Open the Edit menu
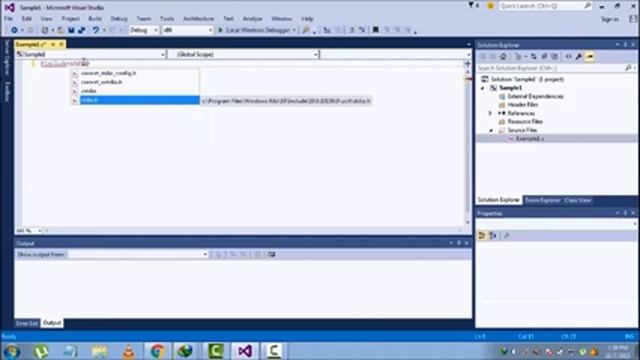This screenshot has height=360, width=640. [x=27, y=19]
